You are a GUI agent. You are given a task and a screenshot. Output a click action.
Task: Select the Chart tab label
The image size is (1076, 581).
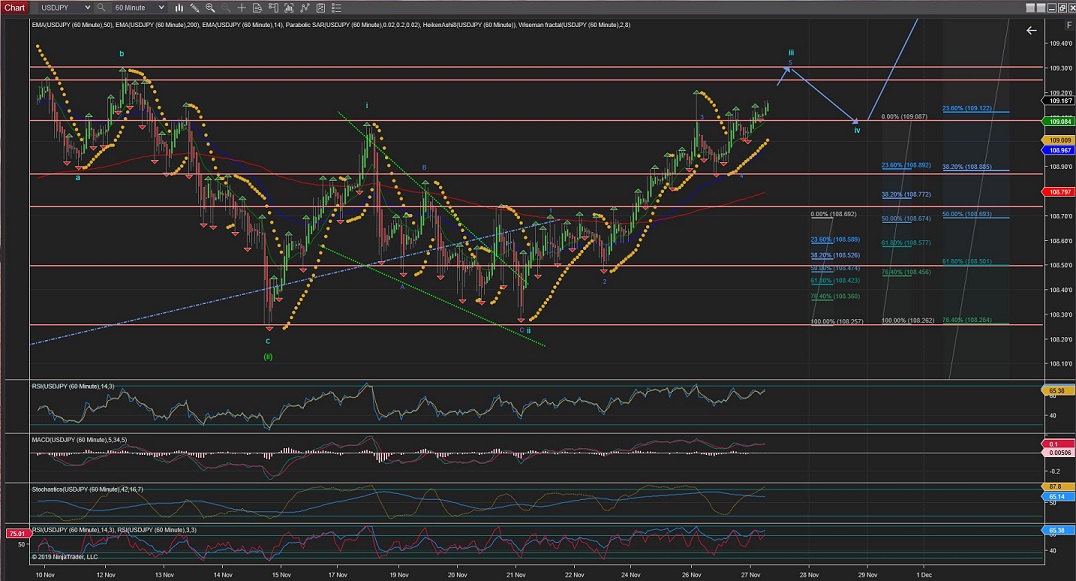(x=14, y=7)
